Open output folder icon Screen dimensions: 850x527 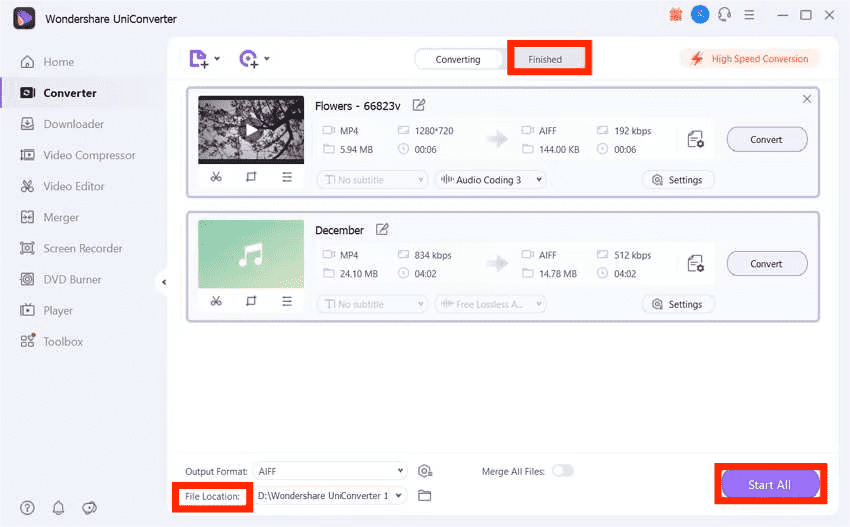pyautogui.click(x=424, y=496)
